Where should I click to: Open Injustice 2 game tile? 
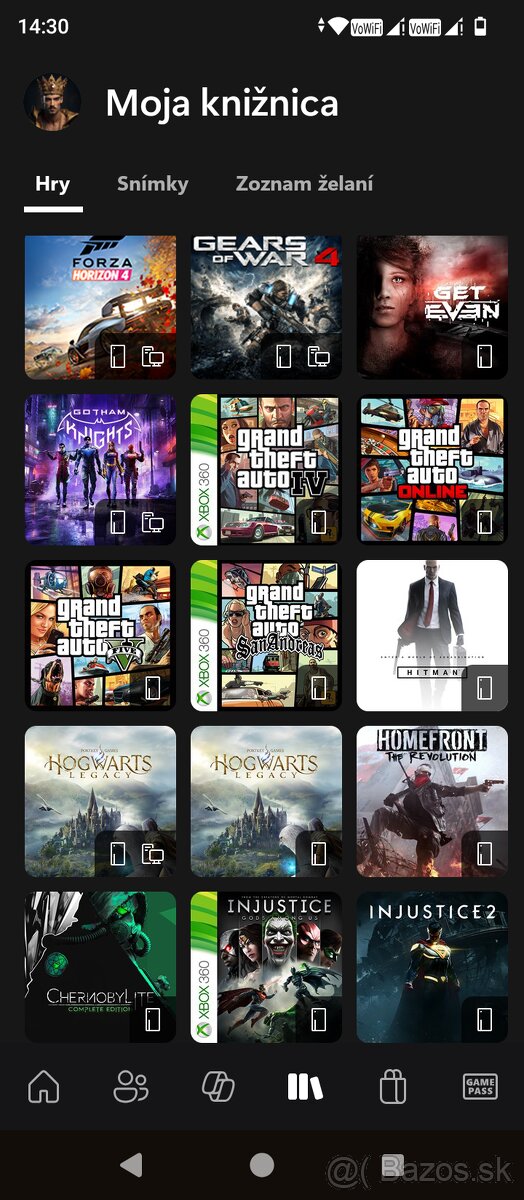[432, 967]
